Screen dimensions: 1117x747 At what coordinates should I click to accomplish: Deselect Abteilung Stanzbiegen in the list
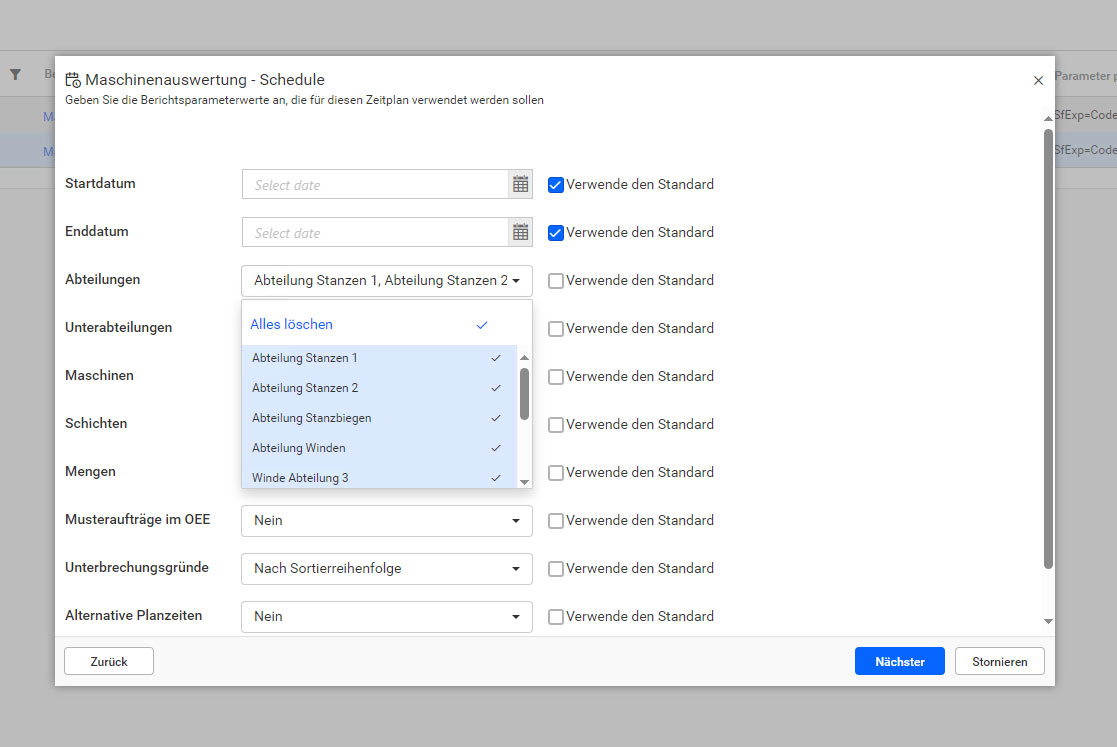pos(378,418)
